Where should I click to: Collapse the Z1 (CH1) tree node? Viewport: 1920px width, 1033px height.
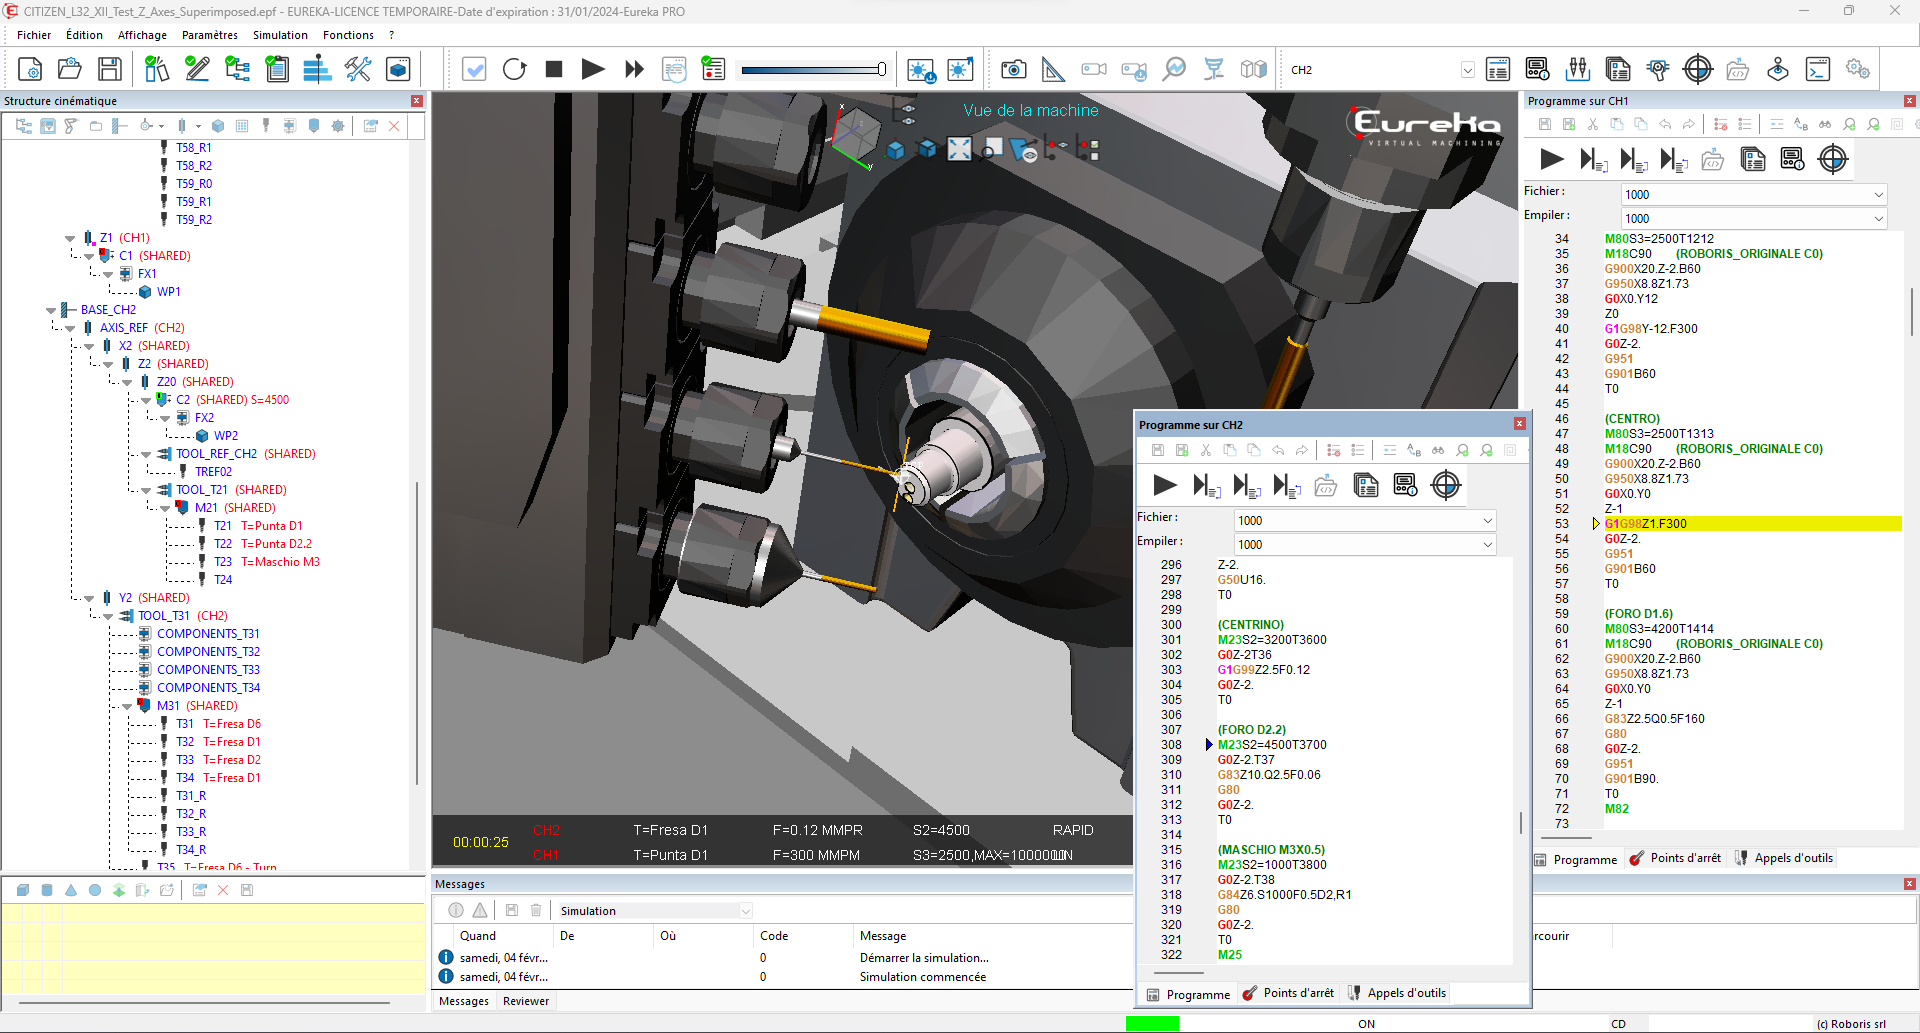[x=70, y=238]
